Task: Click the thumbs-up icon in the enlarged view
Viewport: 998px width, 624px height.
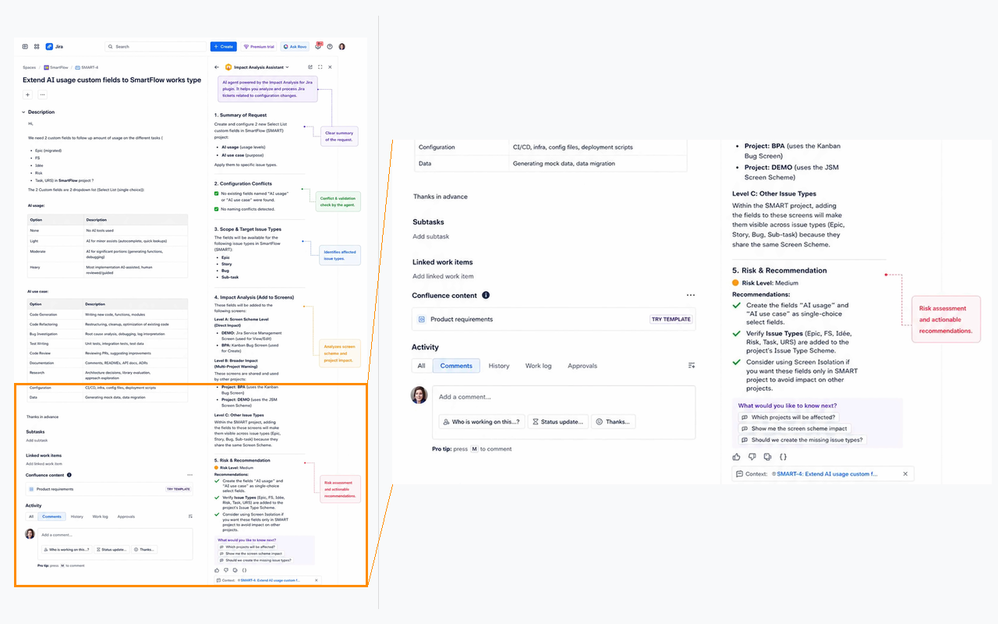Action: [736, 457]
